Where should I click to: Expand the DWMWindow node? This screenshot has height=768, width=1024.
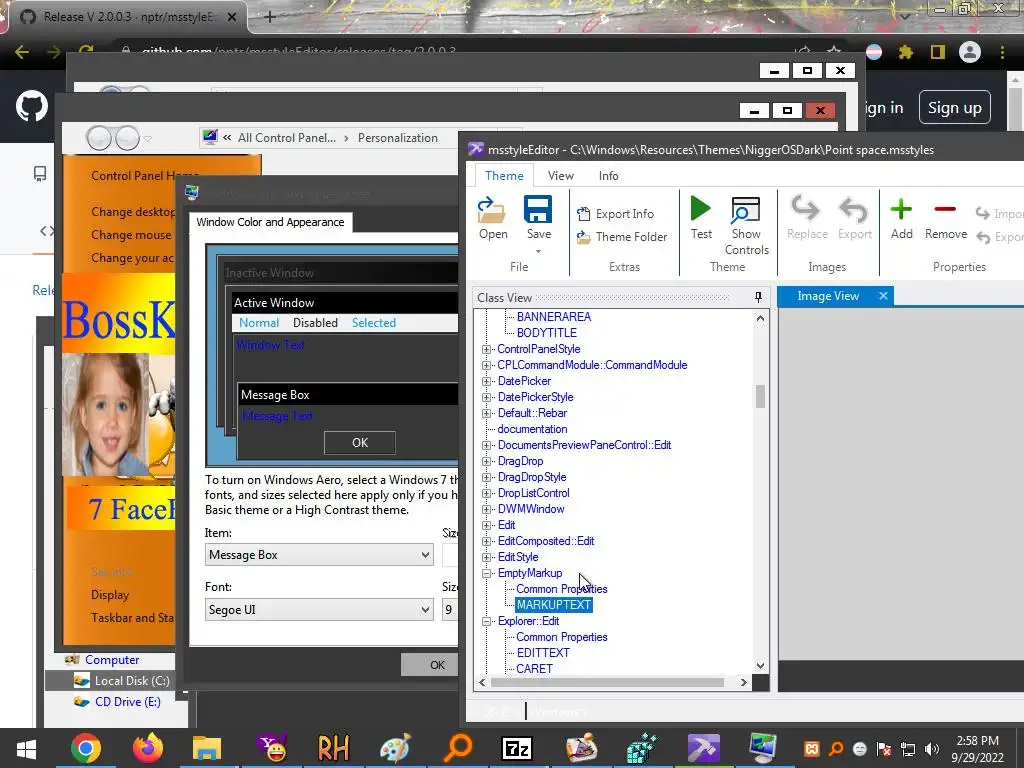[487, 509]
